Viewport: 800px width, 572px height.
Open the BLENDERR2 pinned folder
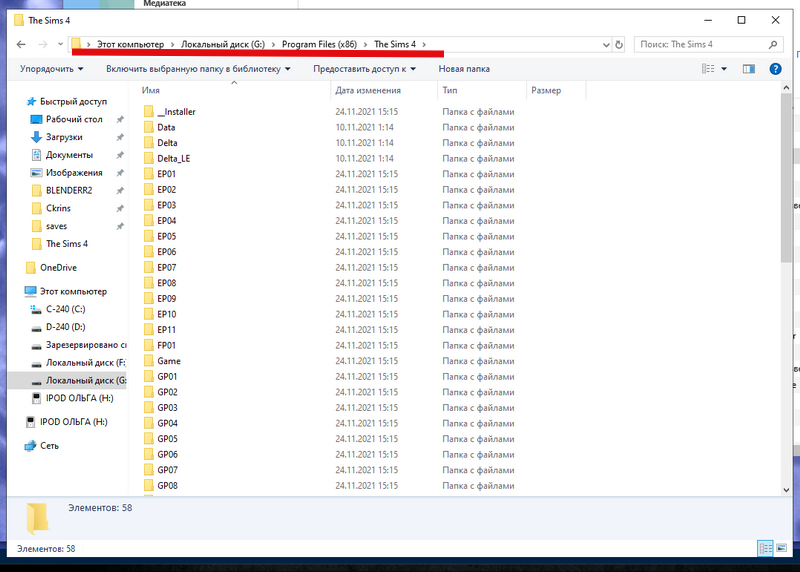[69, 190]
